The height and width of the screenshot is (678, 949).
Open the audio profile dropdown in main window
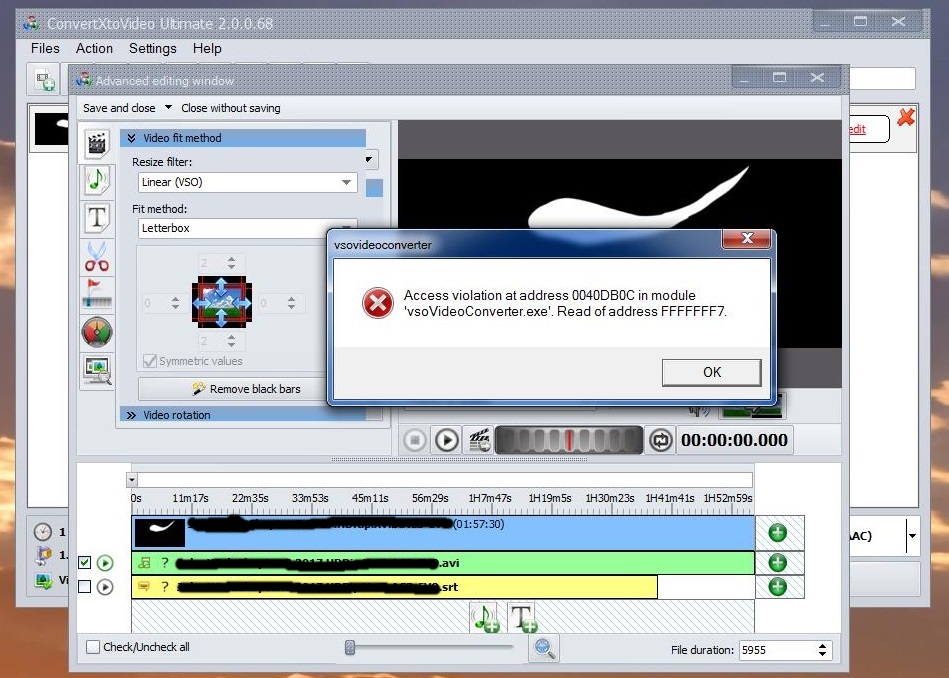tap(912, 536)
